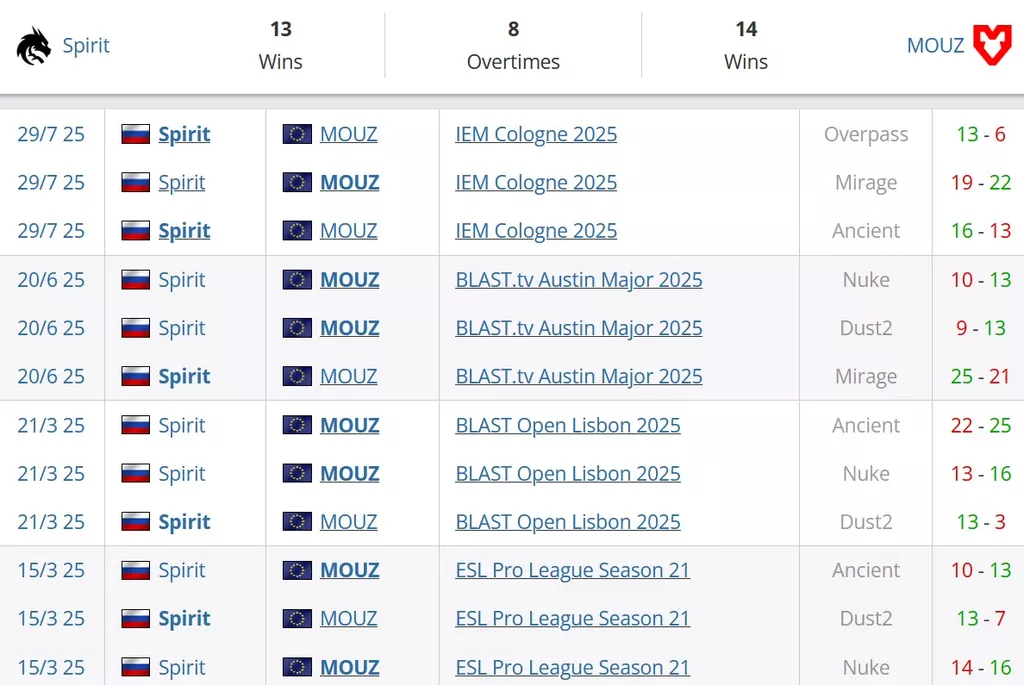Screen dimensions: 1024x685
Task: Open the MOUZ link in the 13 - 3 row
Action: pos(349,522)
